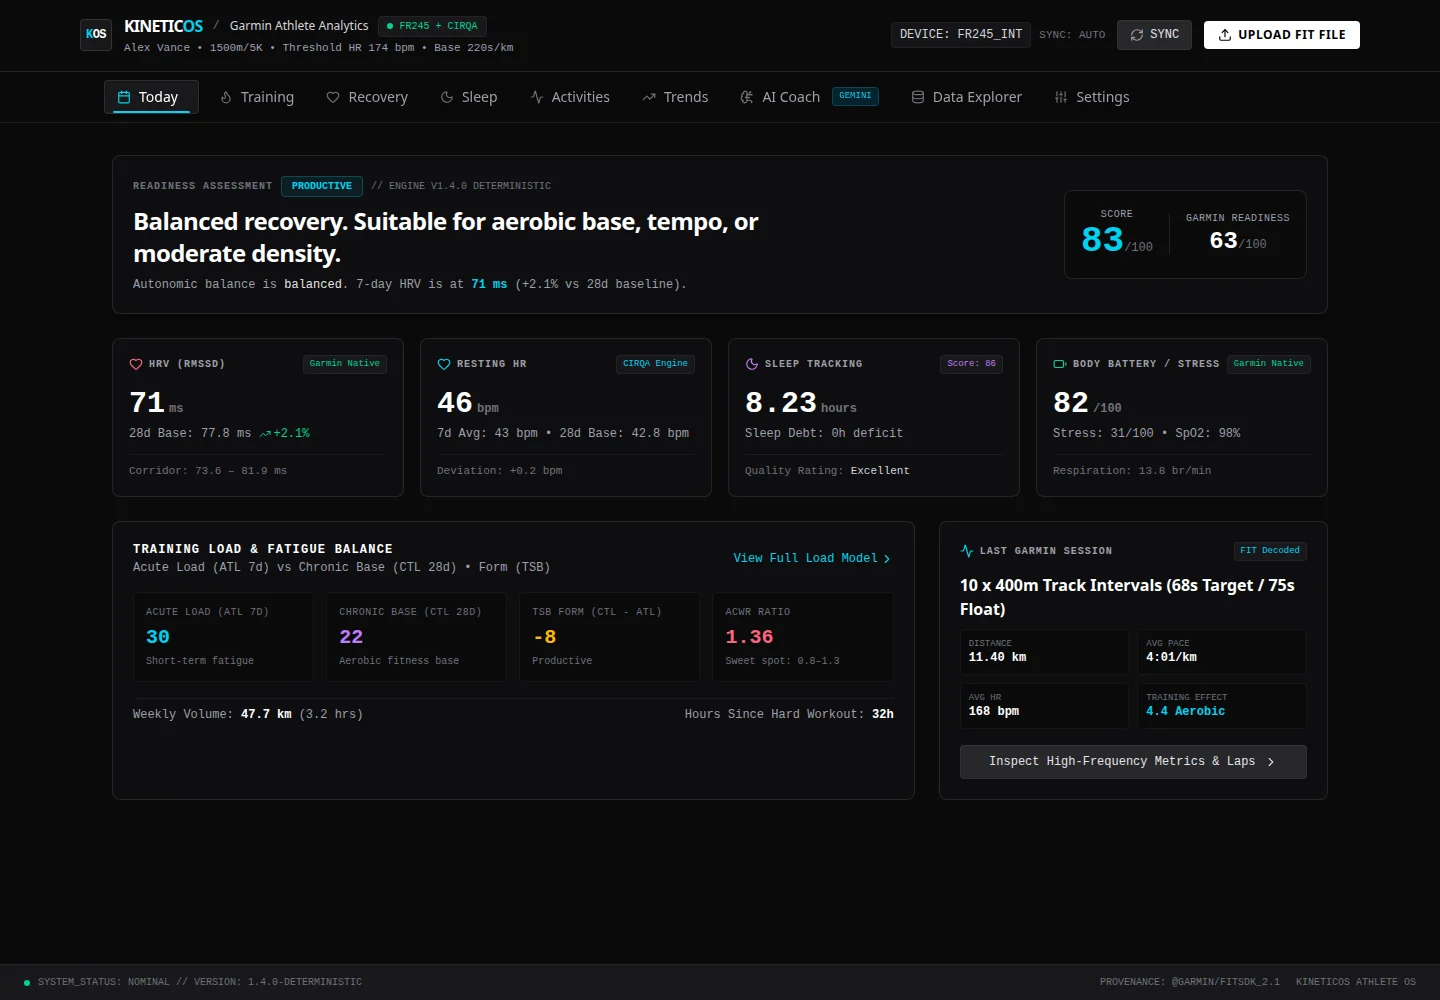Open the Recovery tab
Image resolution: width=1440 pixels, height=1000 pixels.
pyautogui.click(x=367, y=97)
